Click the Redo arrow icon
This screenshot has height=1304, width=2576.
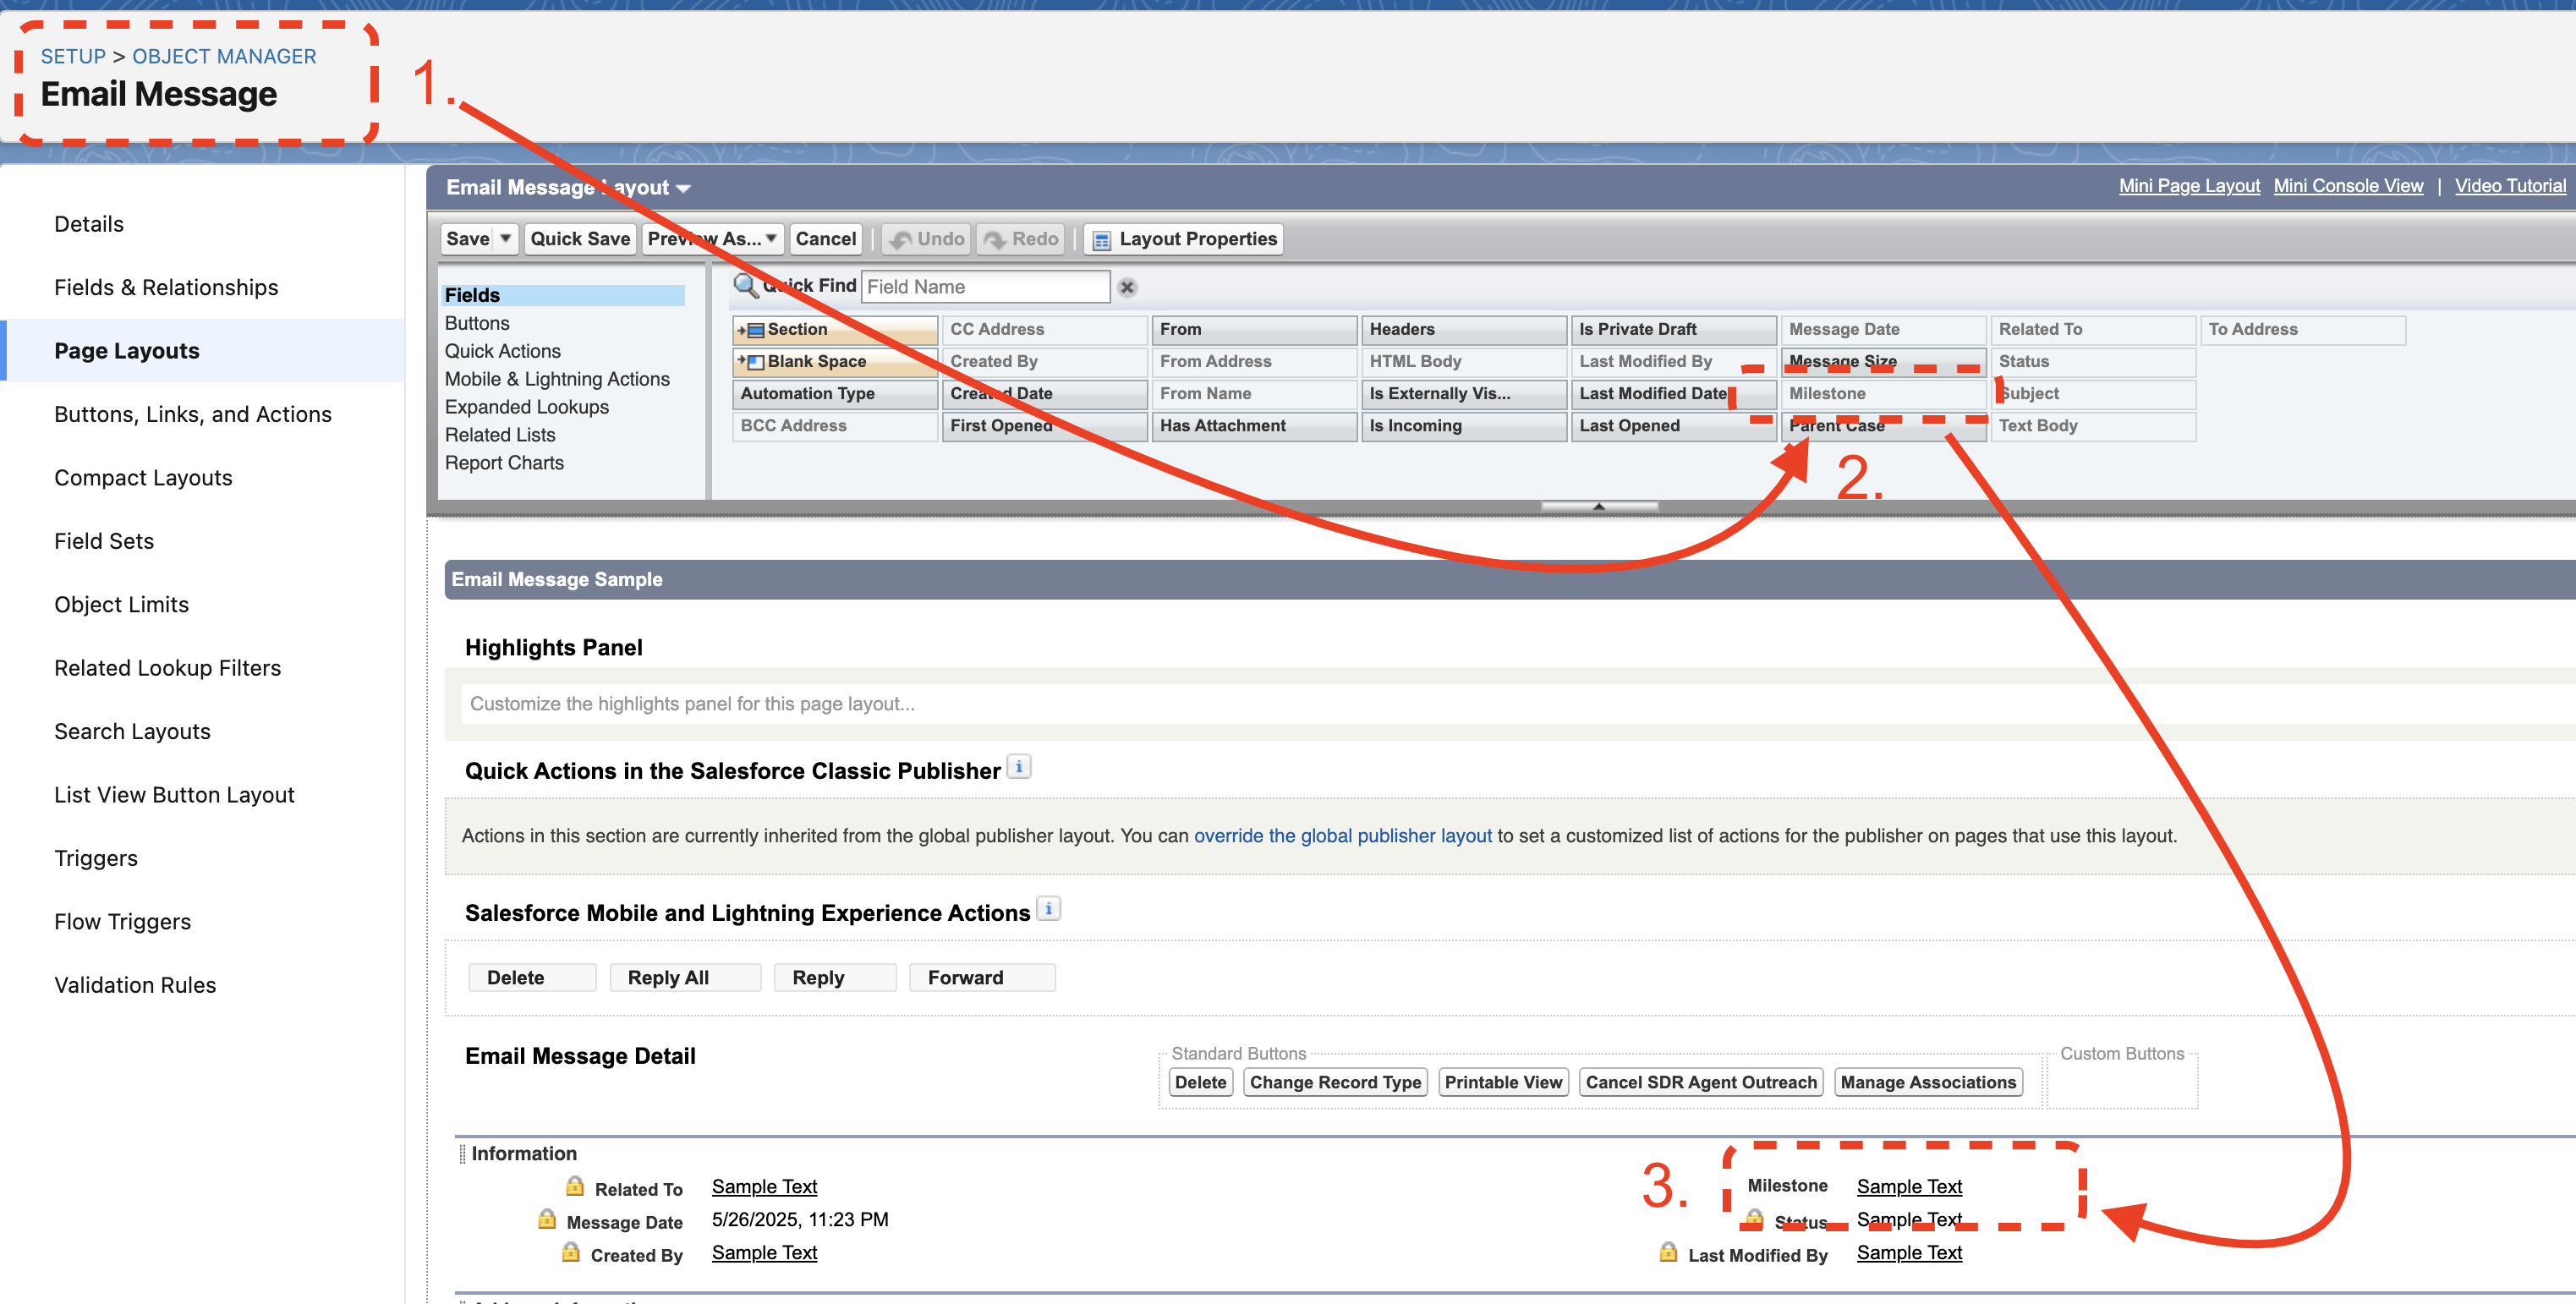pyautogui.click(x=995, y=240)
